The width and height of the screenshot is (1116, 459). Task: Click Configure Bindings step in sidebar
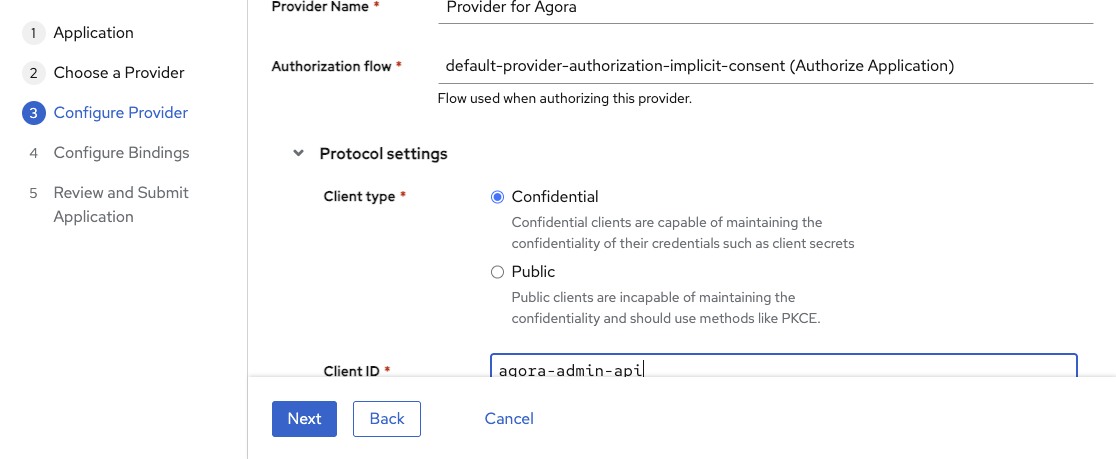click(121, 153)
